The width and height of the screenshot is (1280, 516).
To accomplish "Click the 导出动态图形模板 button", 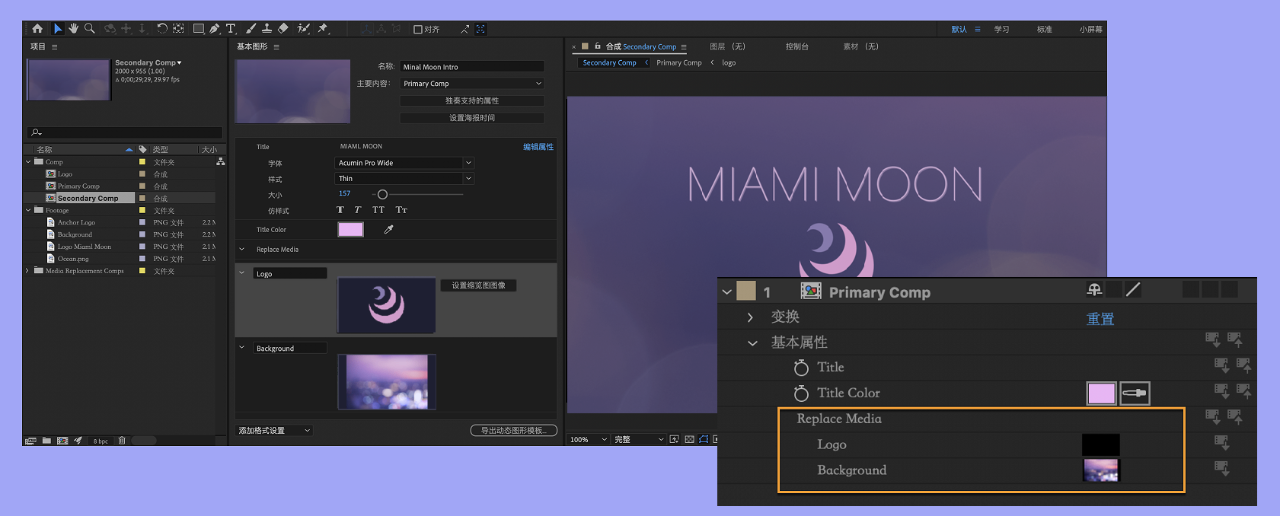I will click(513, 430).
